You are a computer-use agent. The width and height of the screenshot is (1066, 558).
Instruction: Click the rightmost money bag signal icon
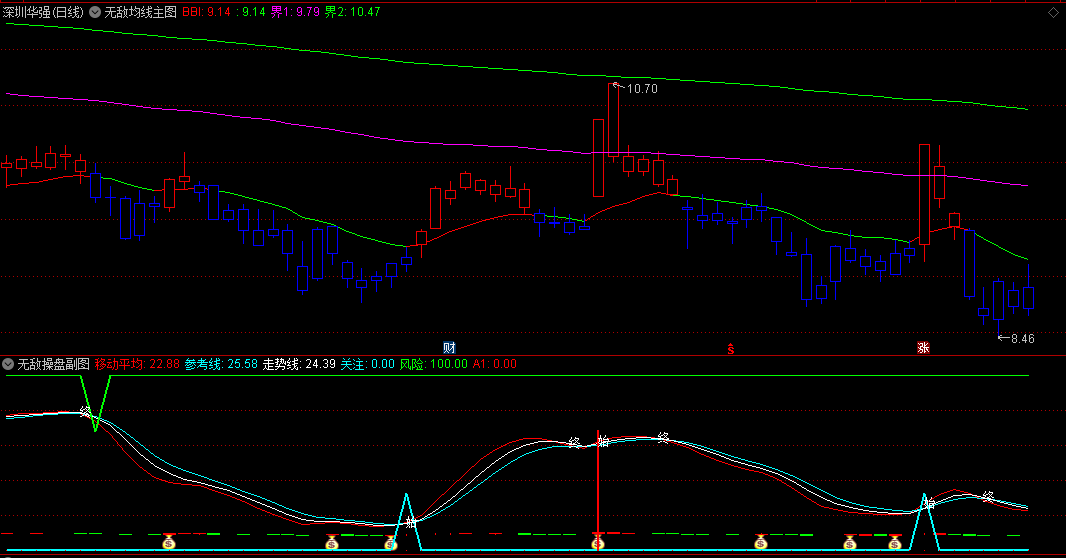(x=894, y=542)
